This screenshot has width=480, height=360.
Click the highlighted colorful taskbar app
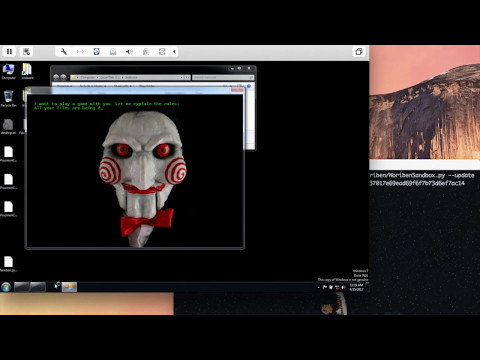click(x=69, y=287)
